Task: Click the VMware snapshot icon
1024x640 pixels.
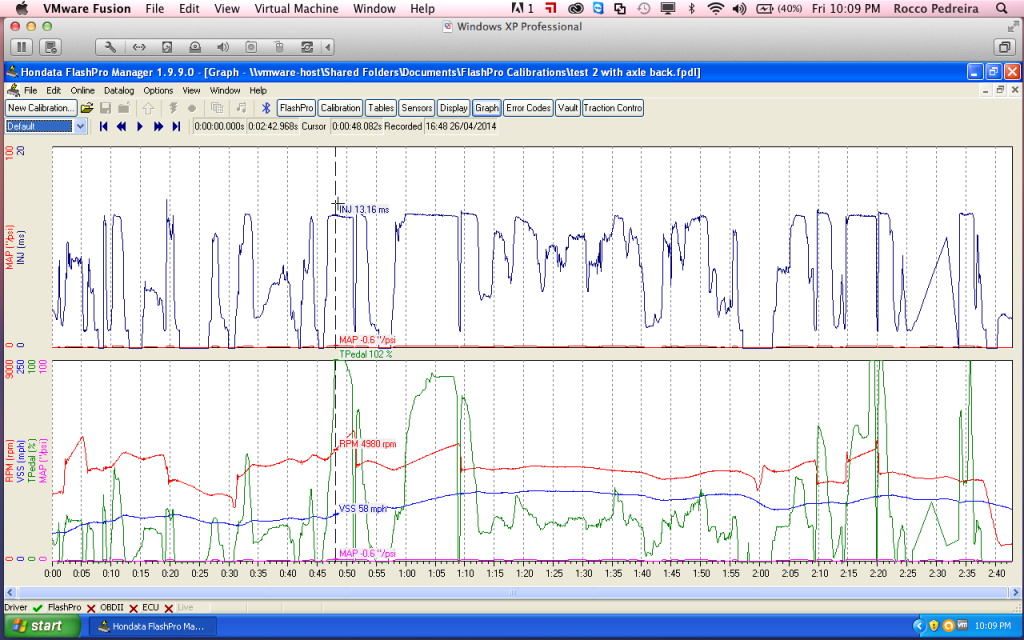Action: click(50, 47)
